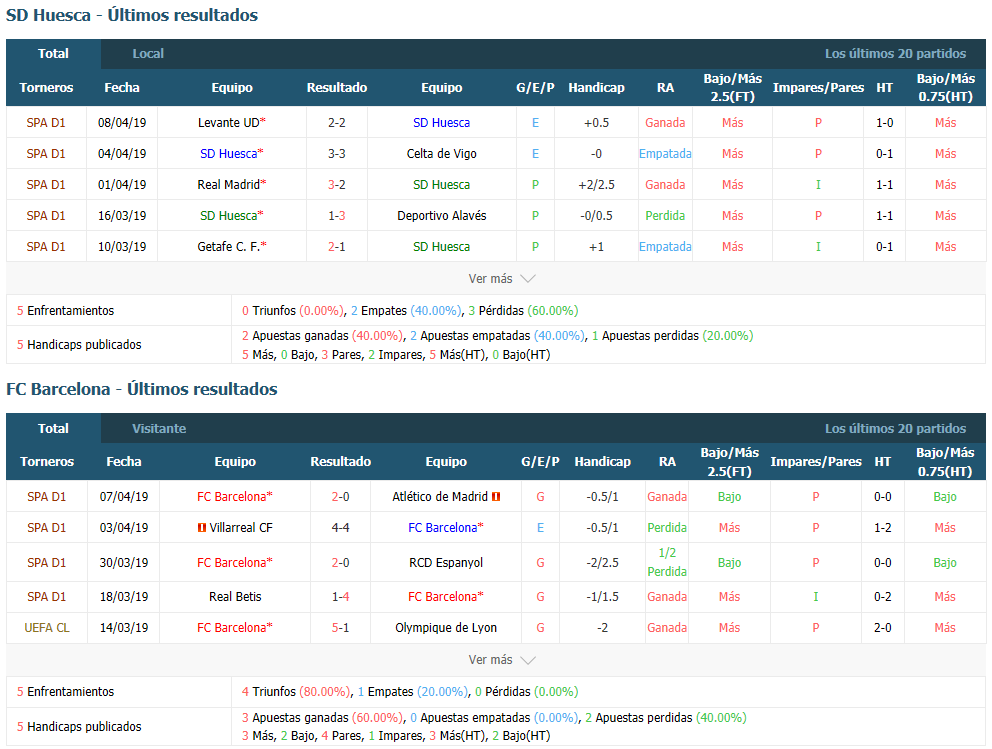
Task: Click 4 Triunfos (80.00%) summary text
Action: [x=295, y=692]
